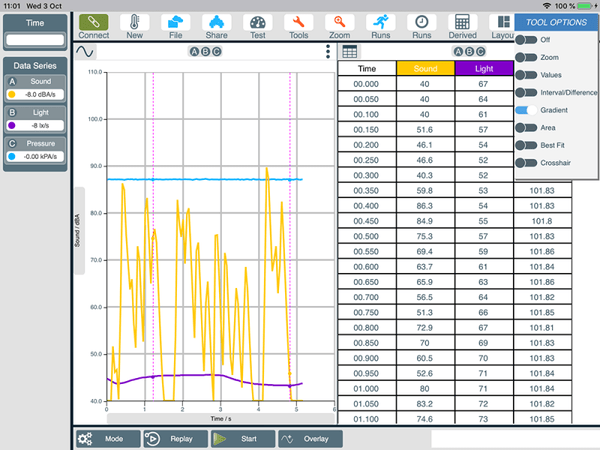Open the graph's three-dot options menu
This screenshot has height=450, width=600.
click(327, 51)
